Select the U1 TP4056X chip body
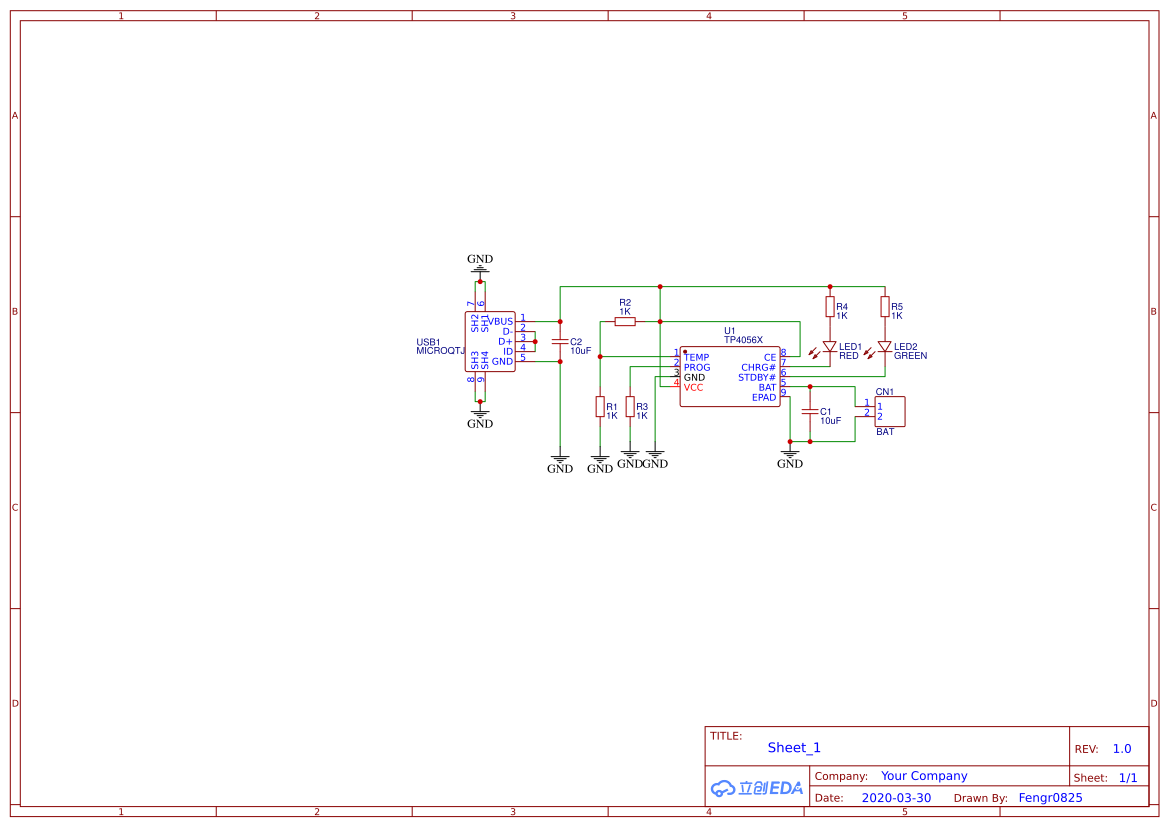1169x827 pixels. click(730, 377)
